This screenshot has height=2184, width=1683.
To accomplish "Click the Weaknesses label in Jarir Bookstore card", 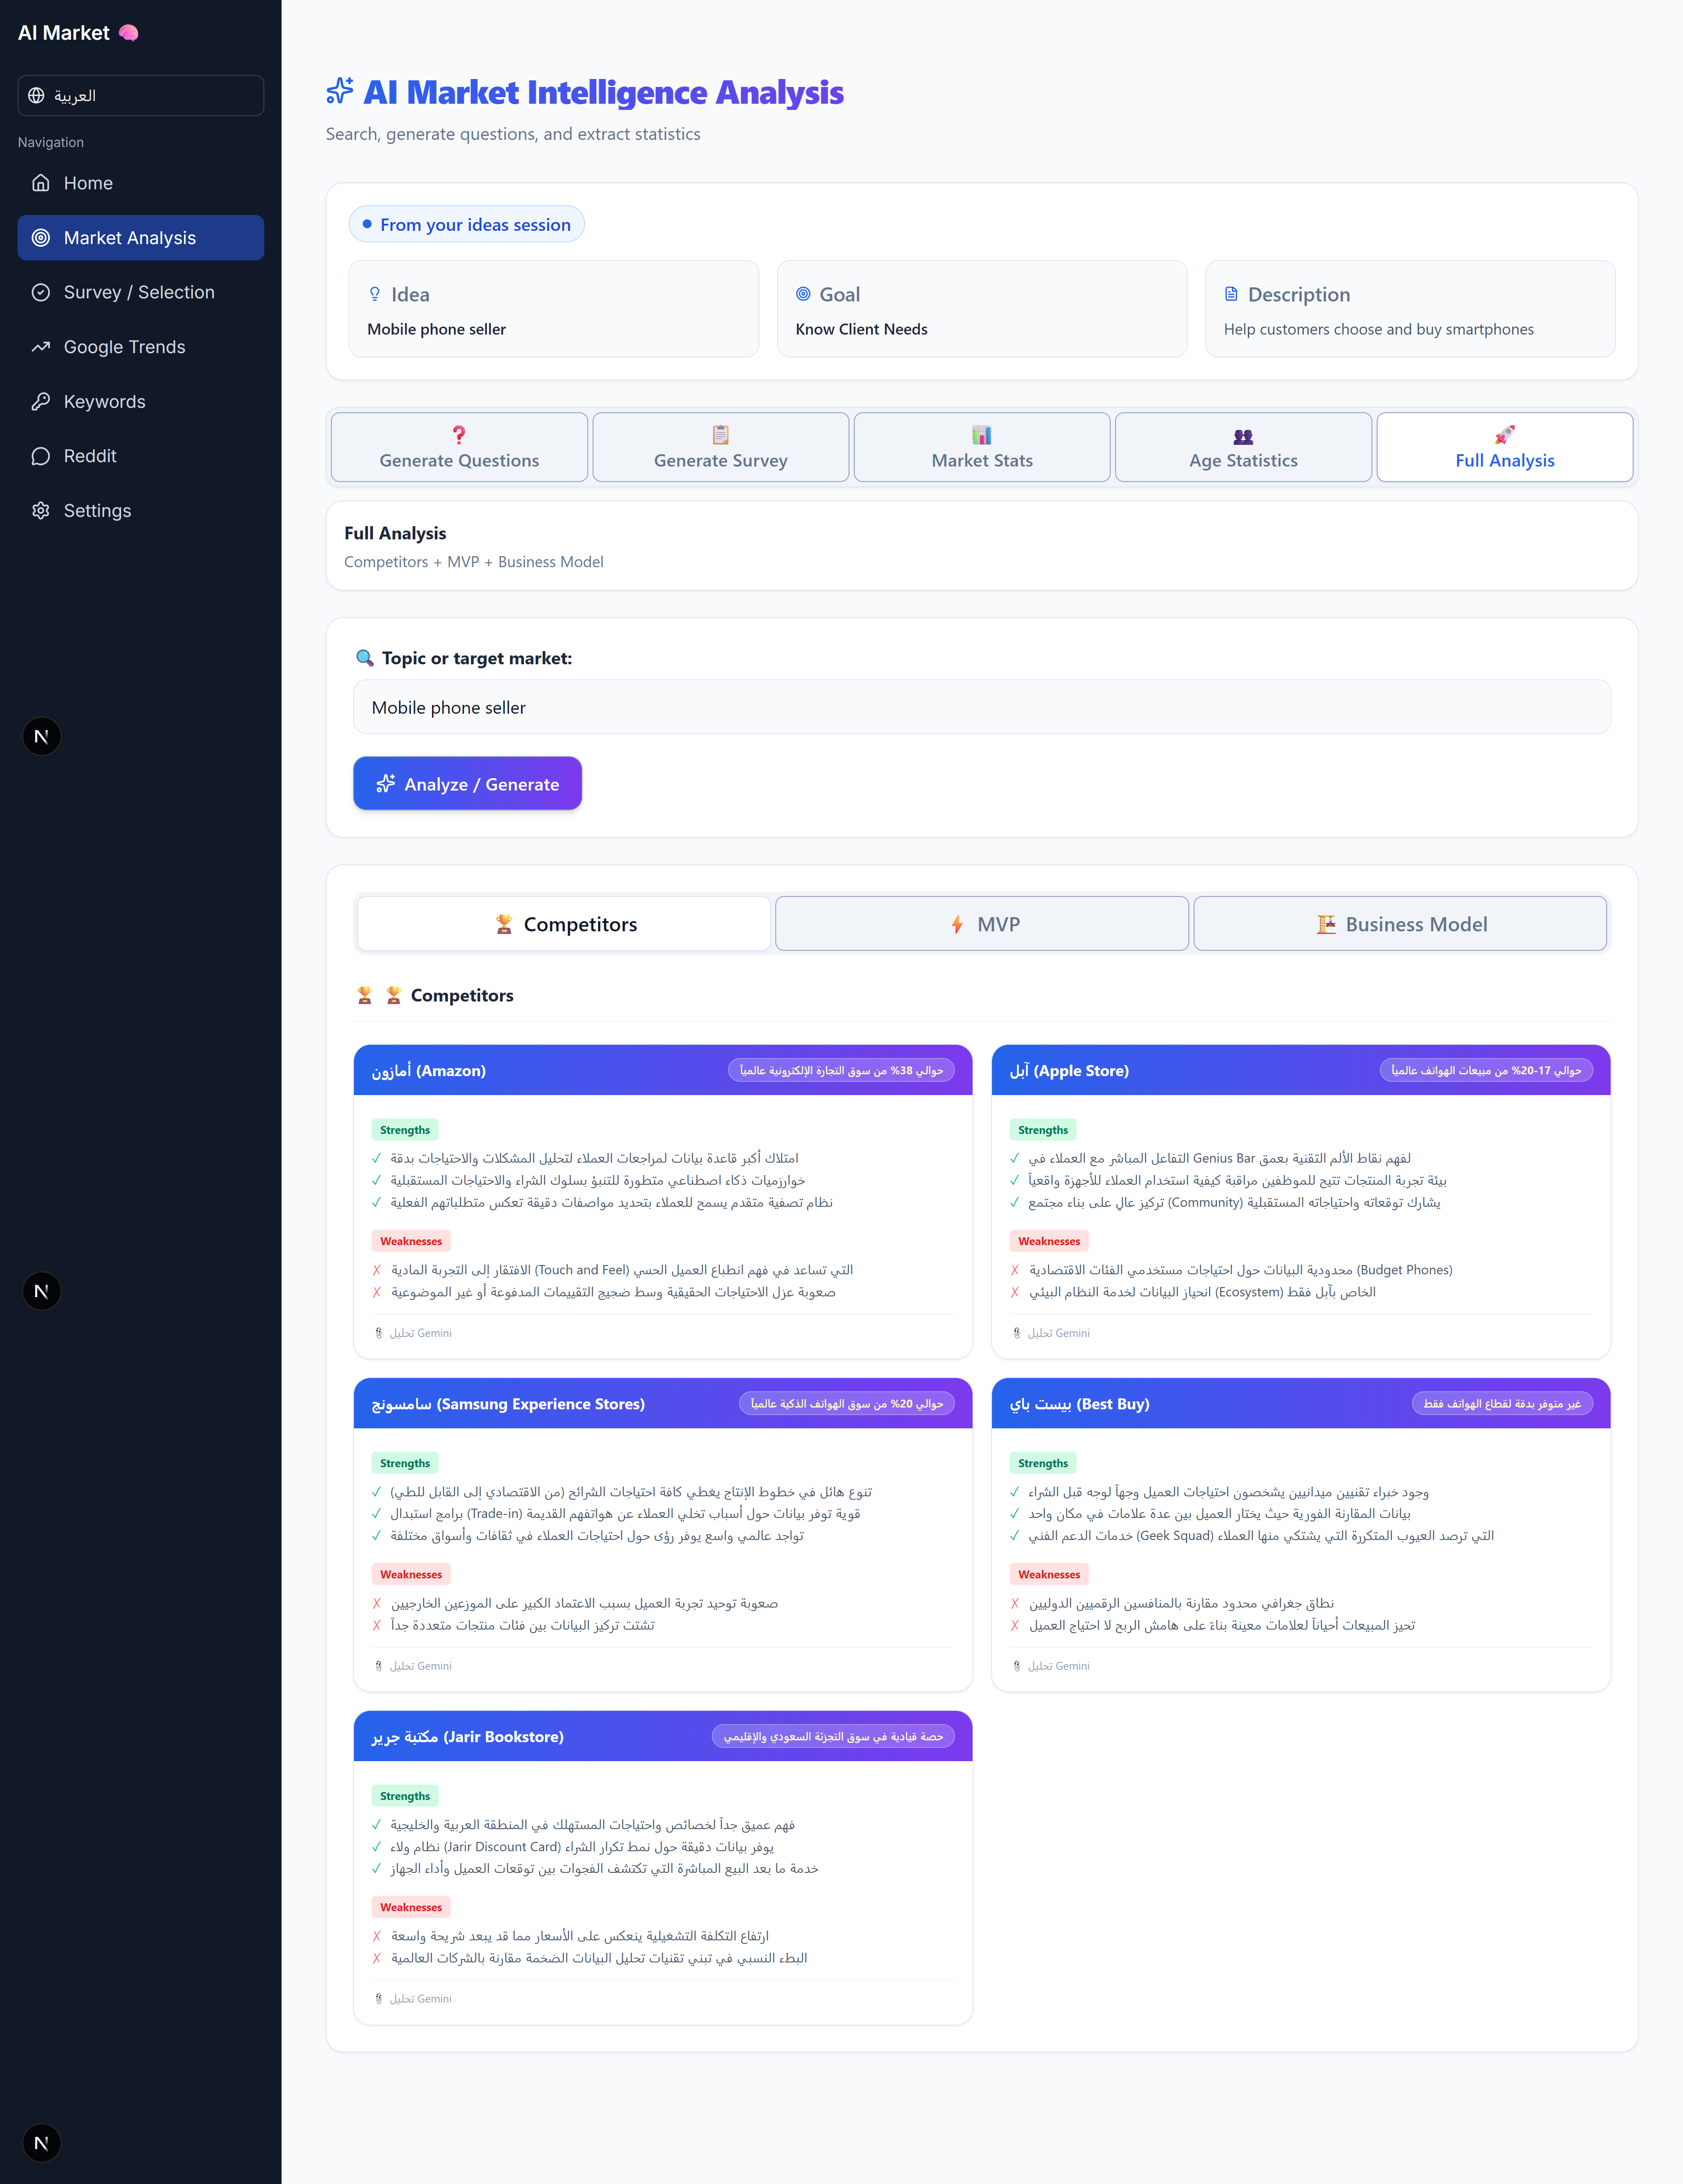I will [x=411, y=1907].
